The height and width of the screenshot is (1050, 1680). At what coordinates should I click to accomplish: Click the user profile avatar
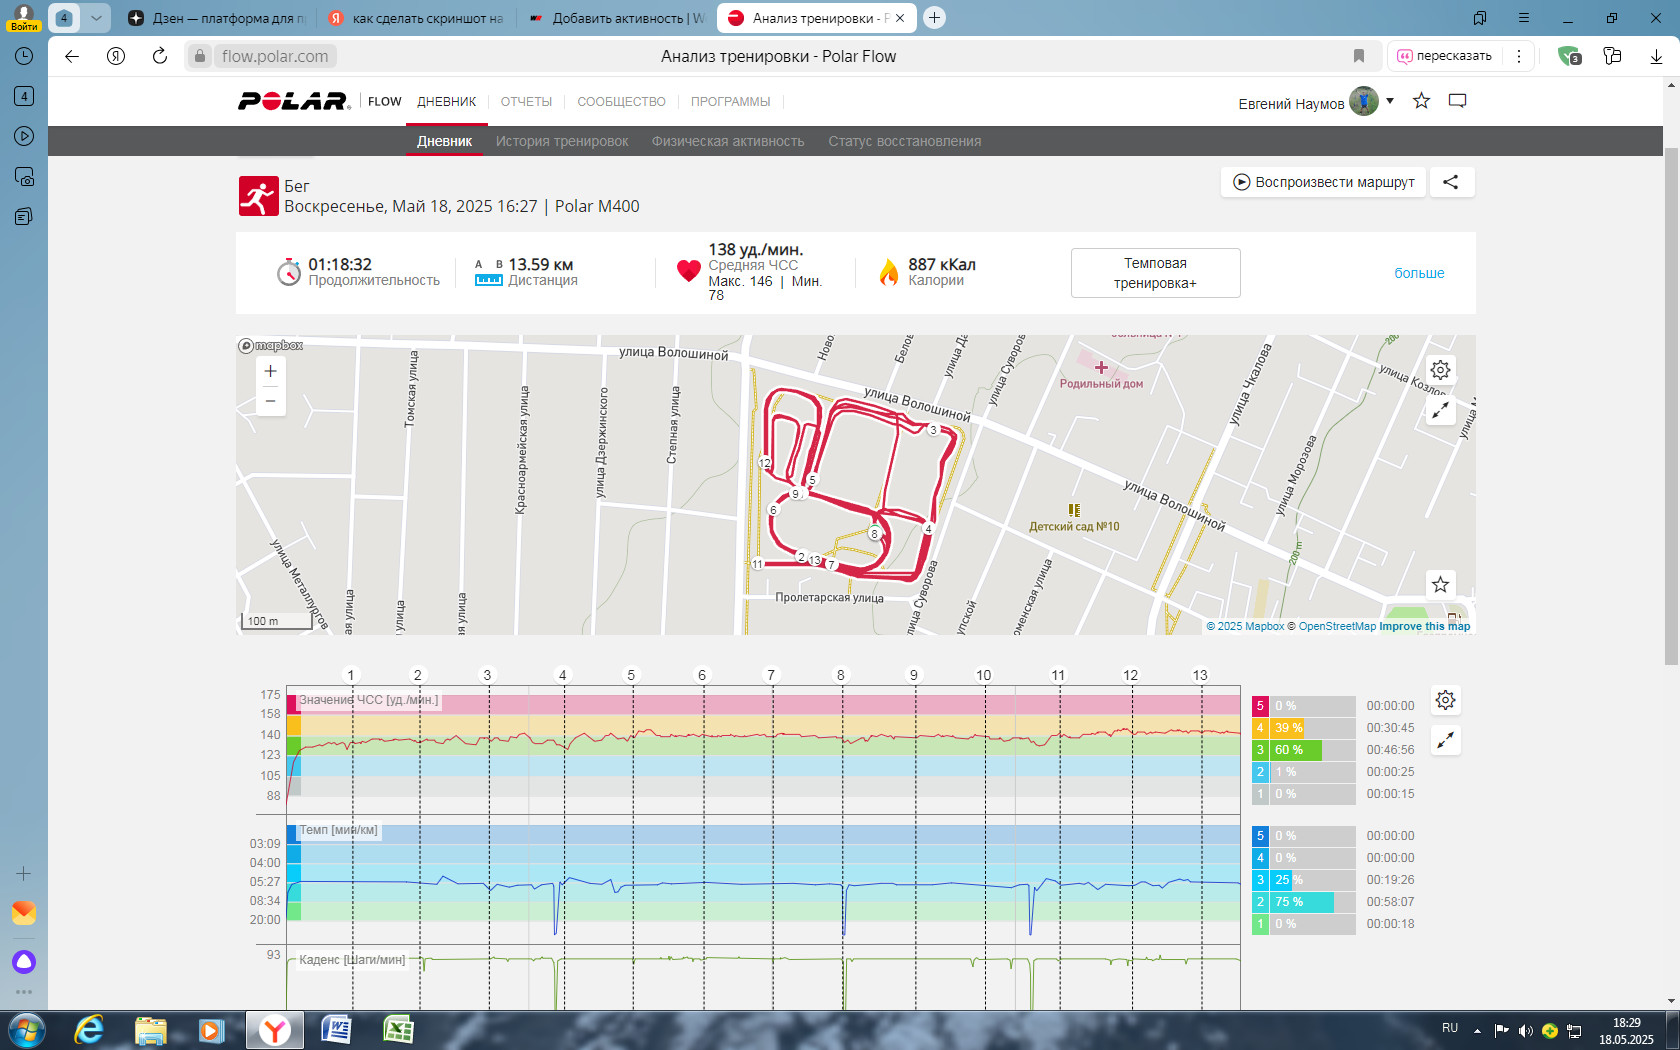tap(1364, 101)
